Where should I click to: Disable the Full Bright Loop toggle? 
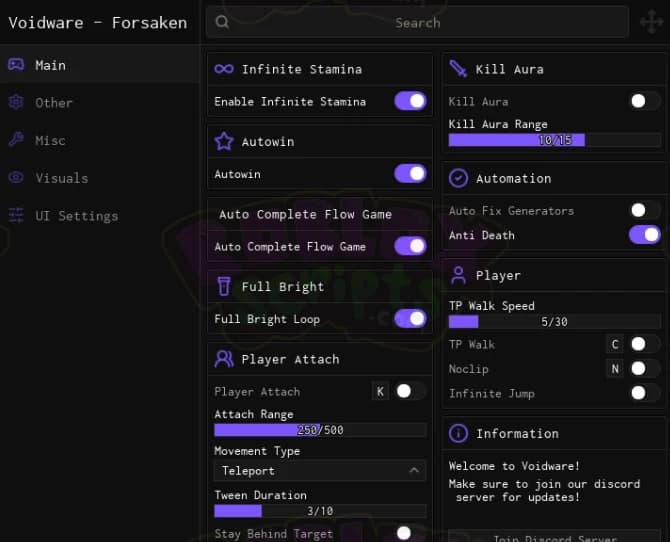410,319
